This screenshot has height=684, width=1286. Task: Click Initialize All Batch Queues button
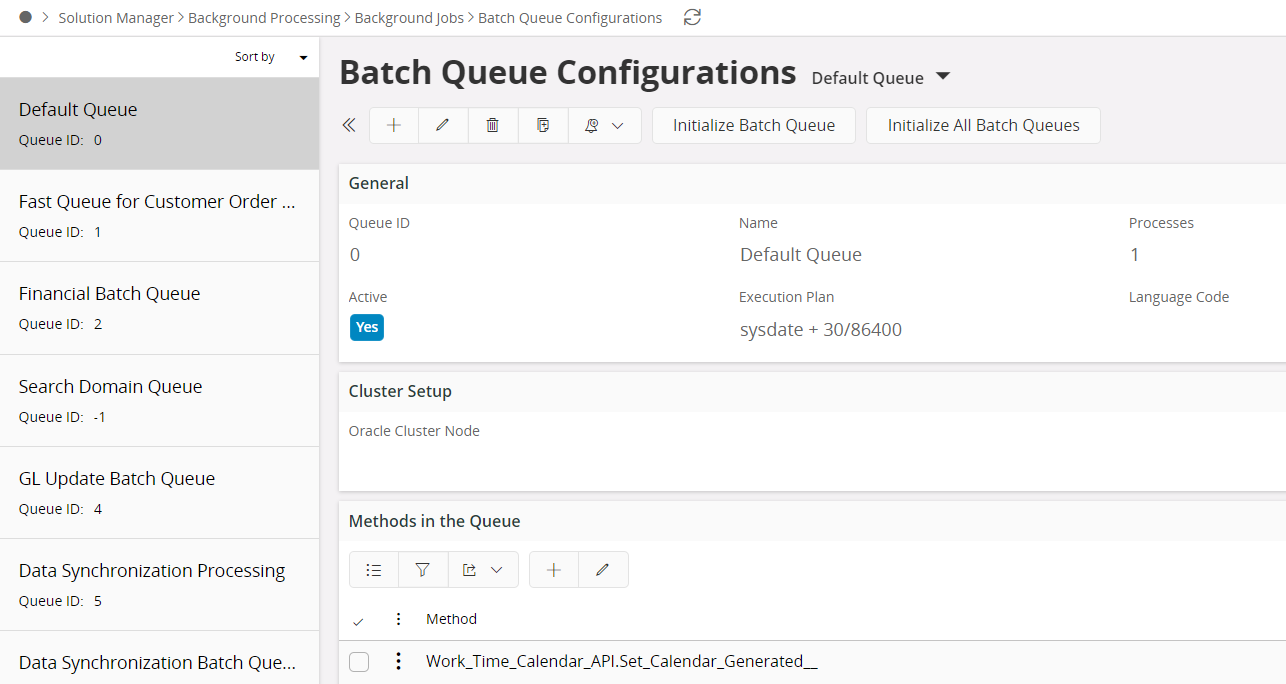point(983,126)
